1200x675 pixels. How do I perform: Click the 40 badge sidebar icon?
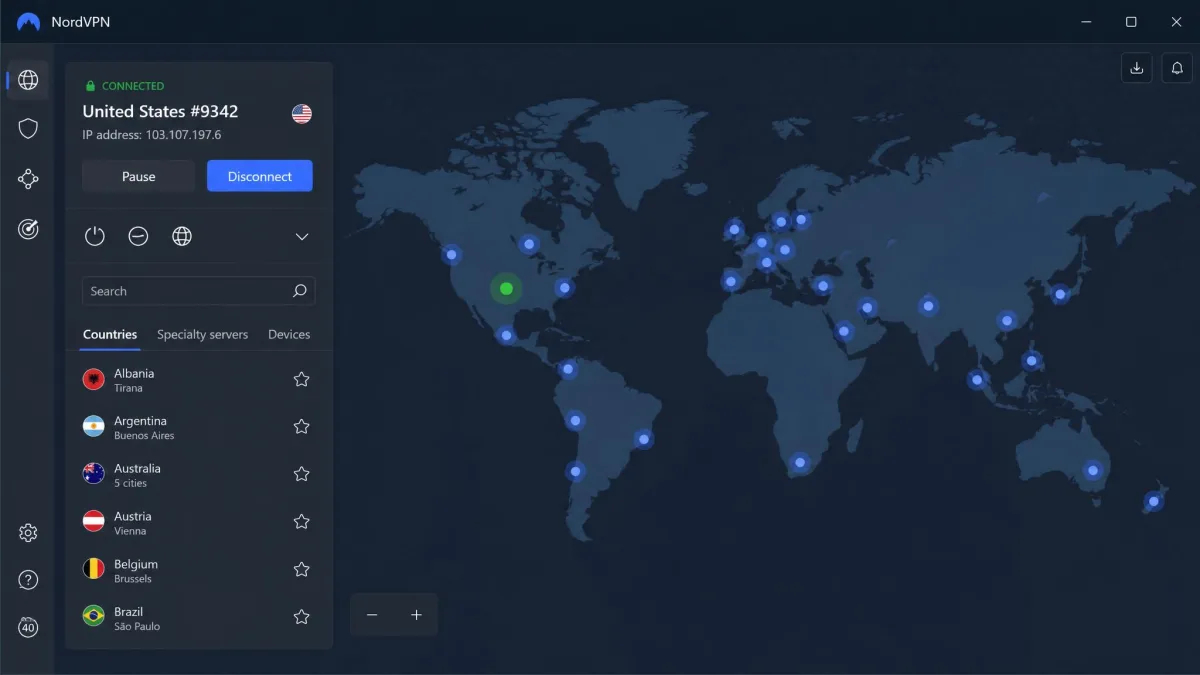click(x=28, y=628)
